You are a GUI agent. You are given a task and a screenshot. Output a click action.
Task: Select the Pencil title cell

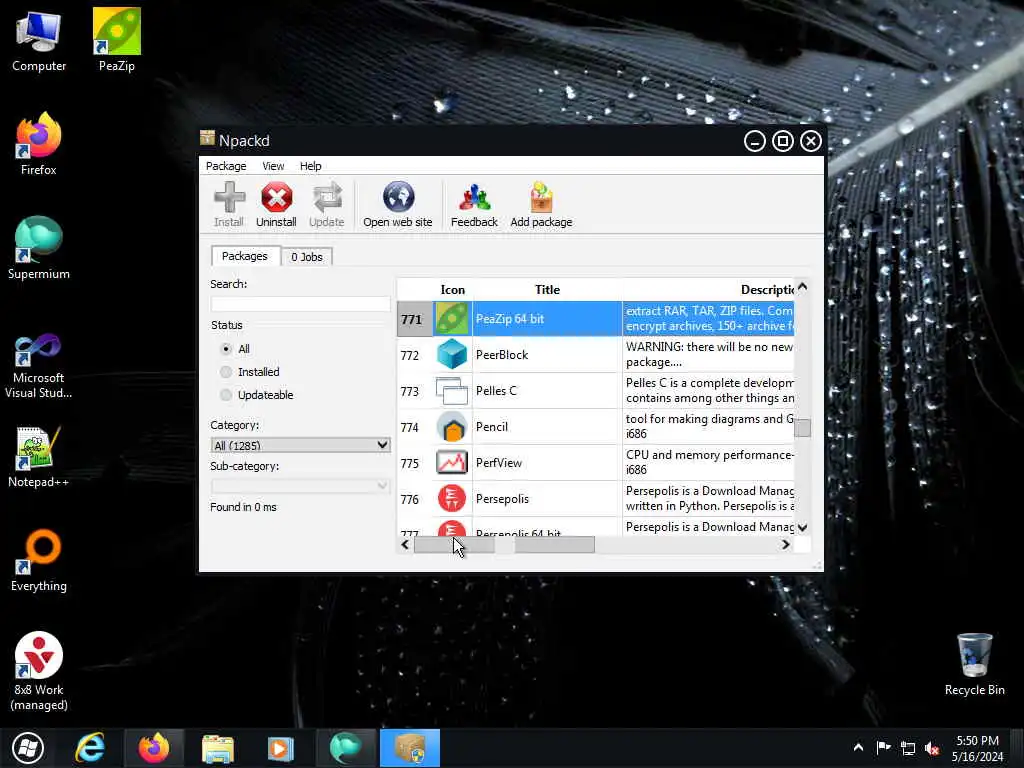tap(547, 426)
